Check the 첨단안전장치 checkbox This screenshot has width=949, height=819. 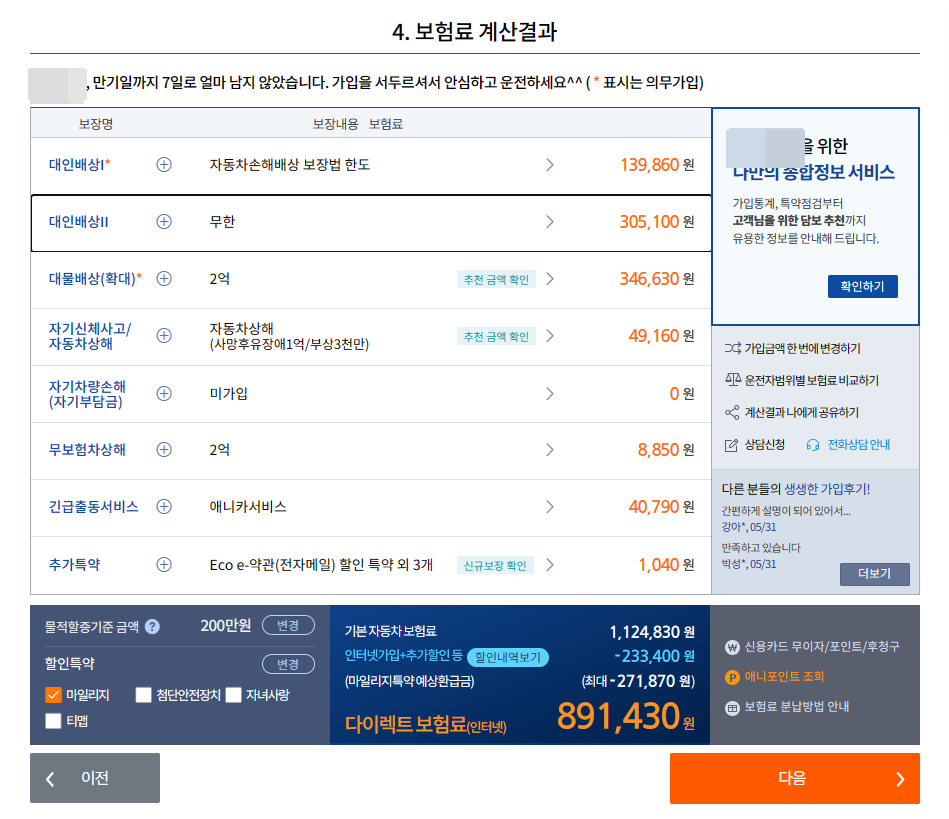pos(143,695)
